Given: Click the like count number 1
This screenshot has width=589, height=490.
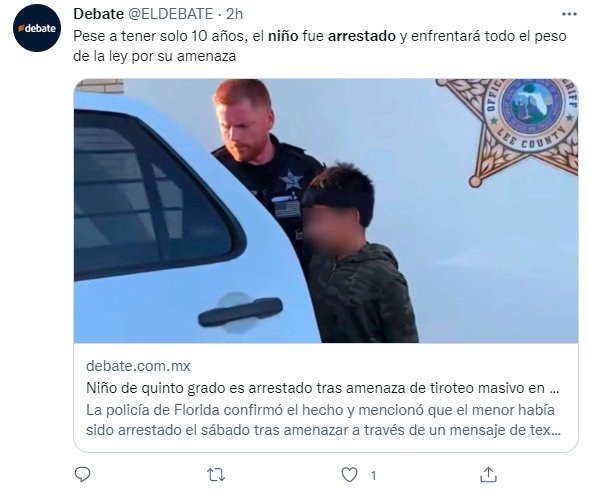Looking at the screenshot, I should click(373, 476).
